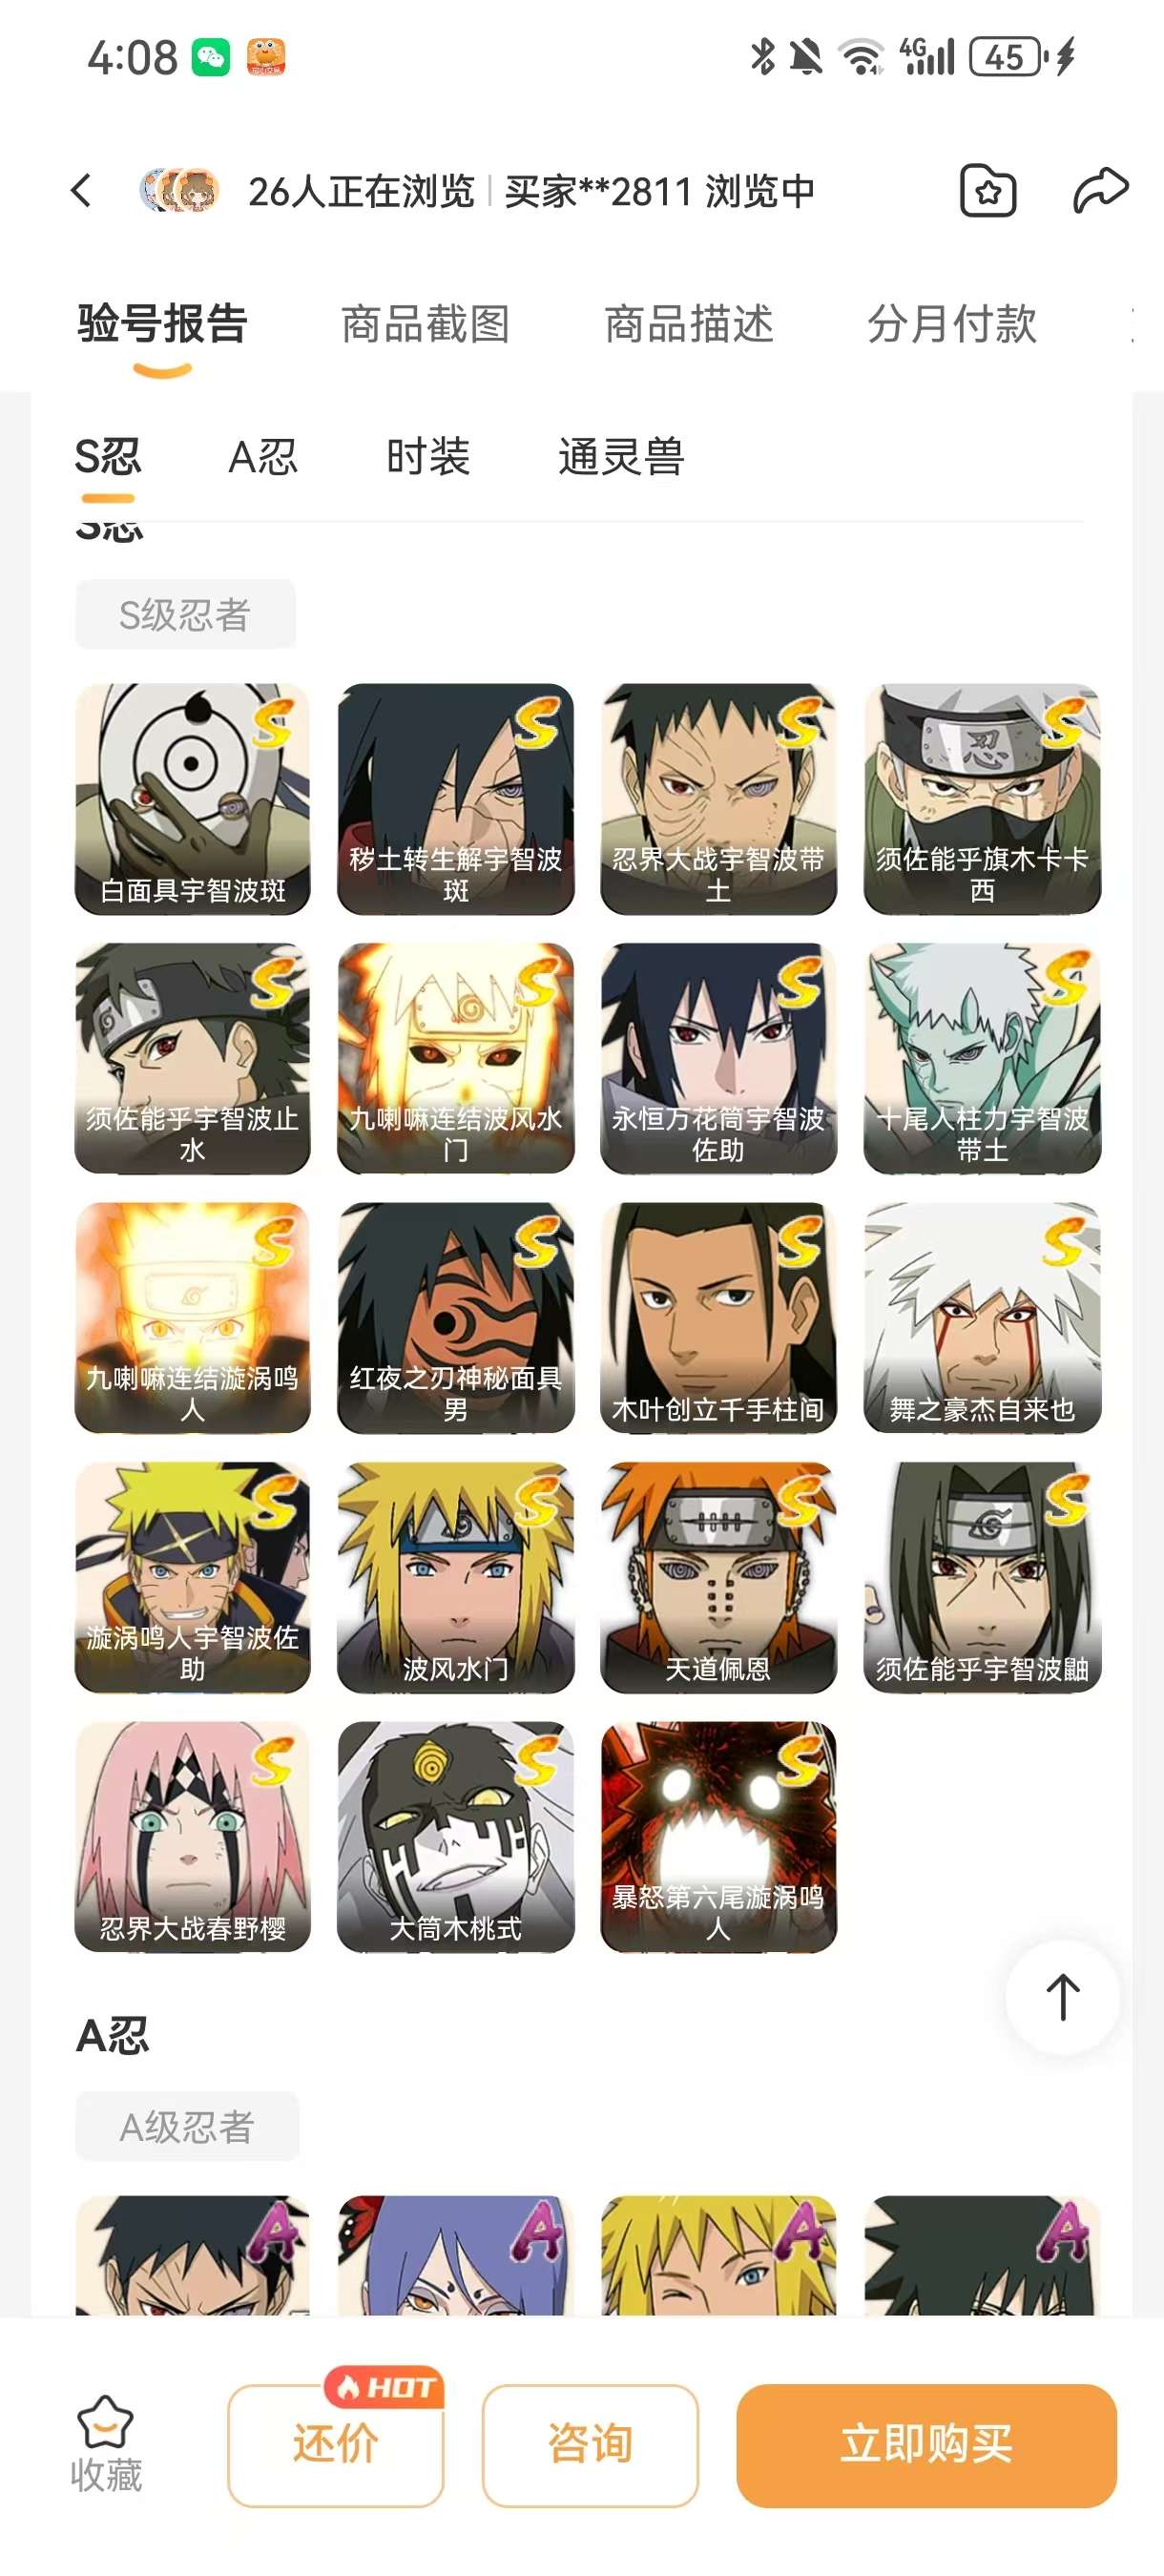Tap the back arrow icon
Viewport: 1164px width, 2576px height.
point(82,190)
